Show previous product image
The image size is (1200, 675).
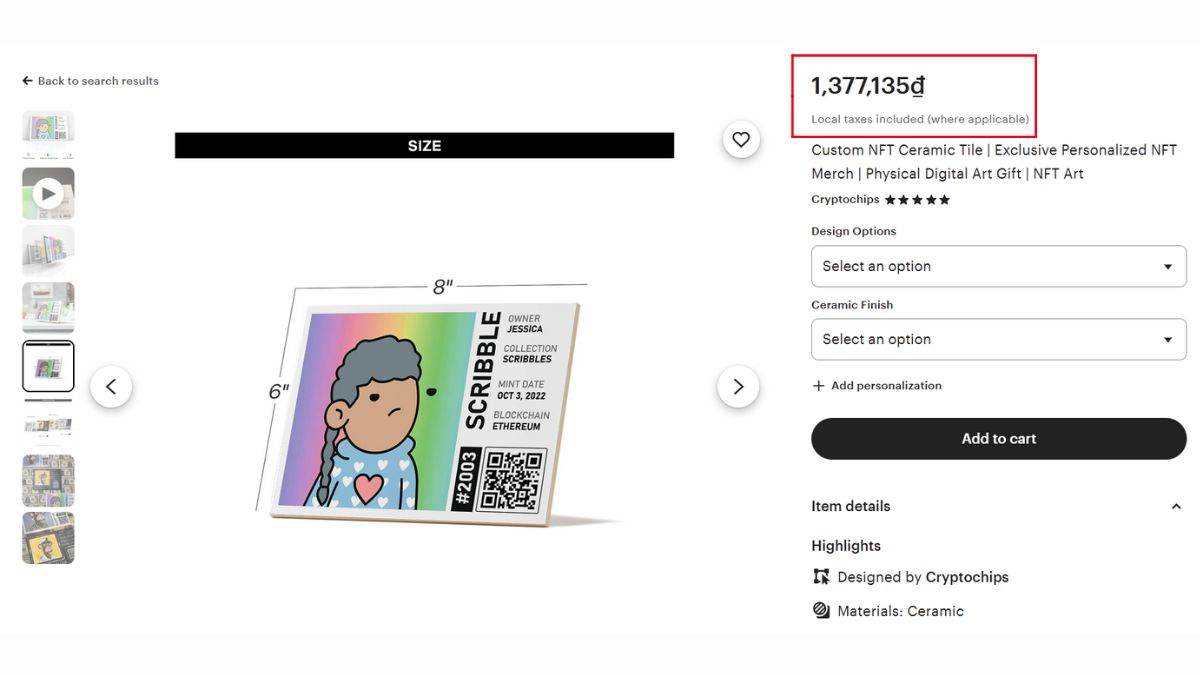tap(111, 387)
